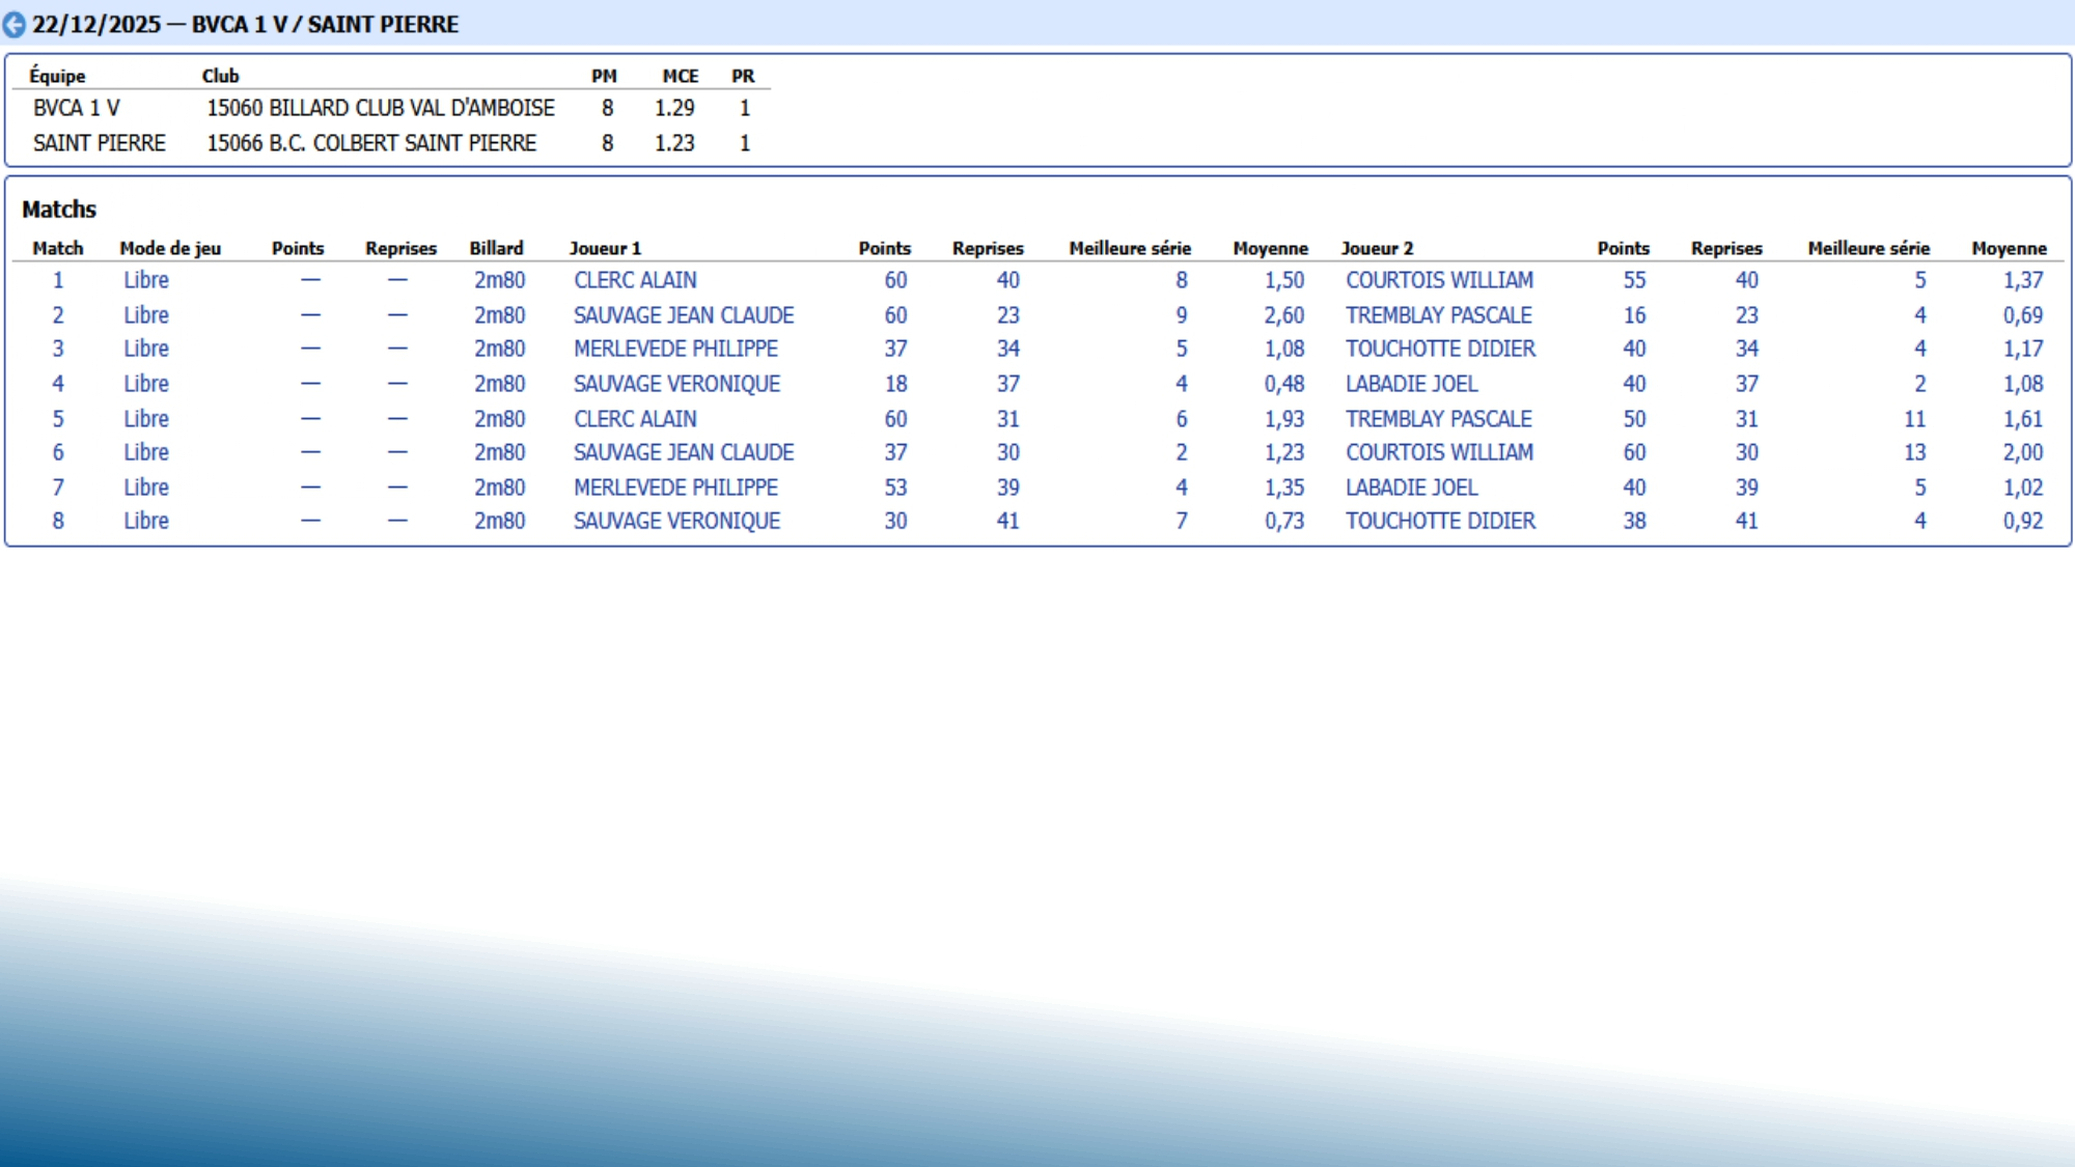Open TOUCHOTTE DIDIER in match 8
This screenshot has width=2075, height=1167.
click(x=1439, y=521)
